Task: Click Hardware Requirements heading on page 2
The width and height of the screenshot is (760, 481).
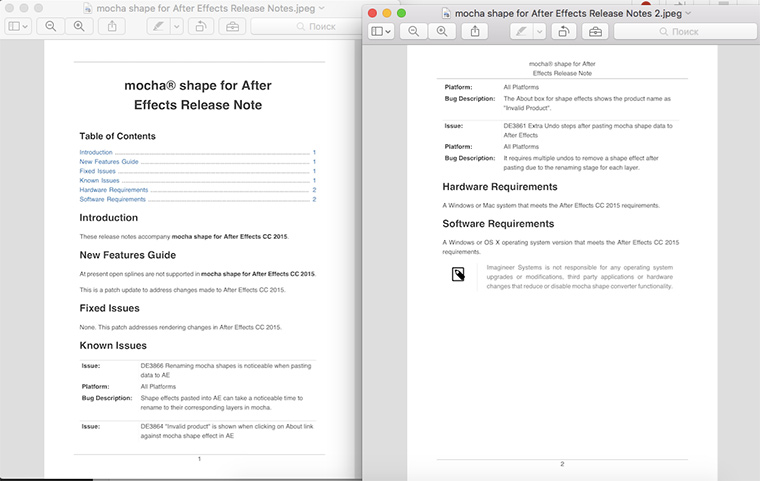Action: click(x=500, y=187)
